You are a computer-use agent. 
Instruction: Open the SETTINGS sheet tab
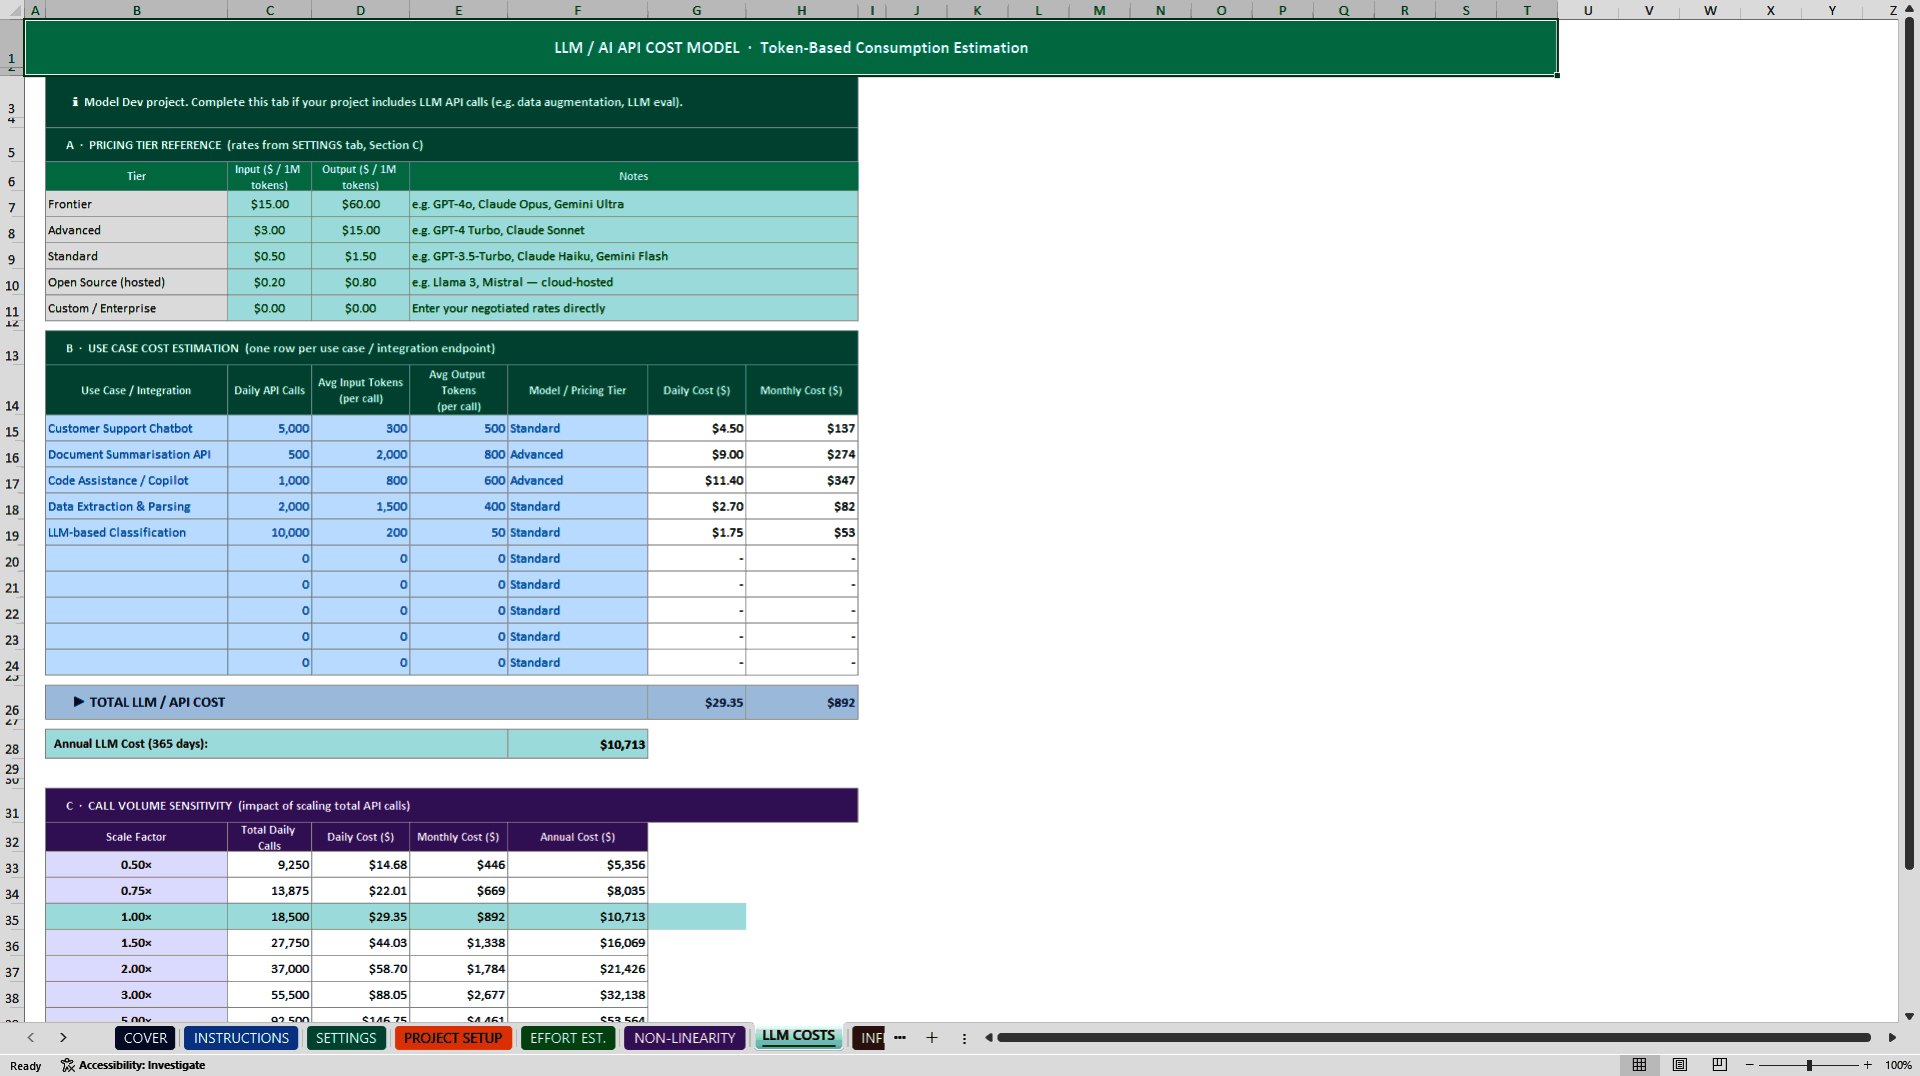click(x=346, y=1038)
